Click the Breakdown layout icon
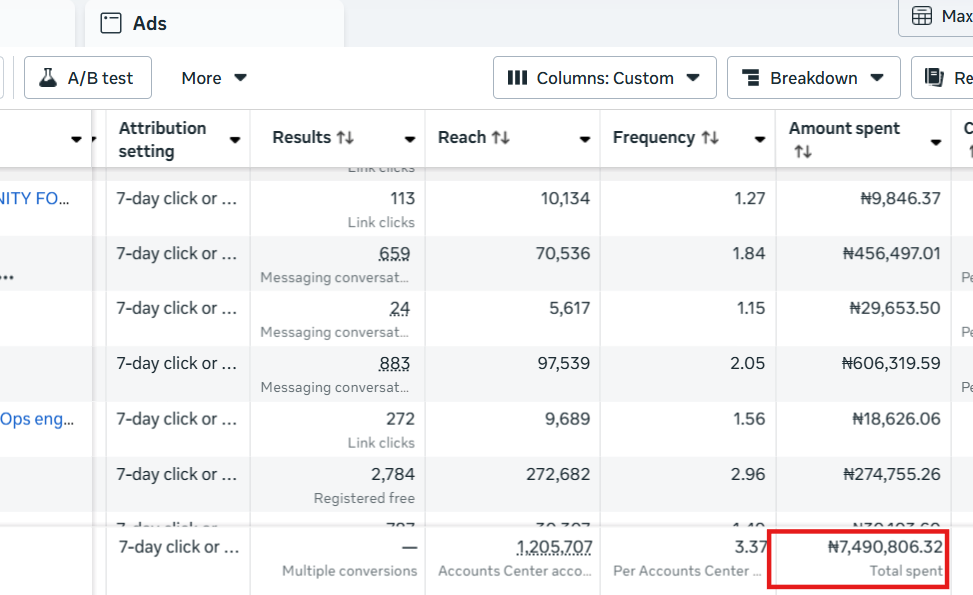Screen dimensions: 973x595 750,78
